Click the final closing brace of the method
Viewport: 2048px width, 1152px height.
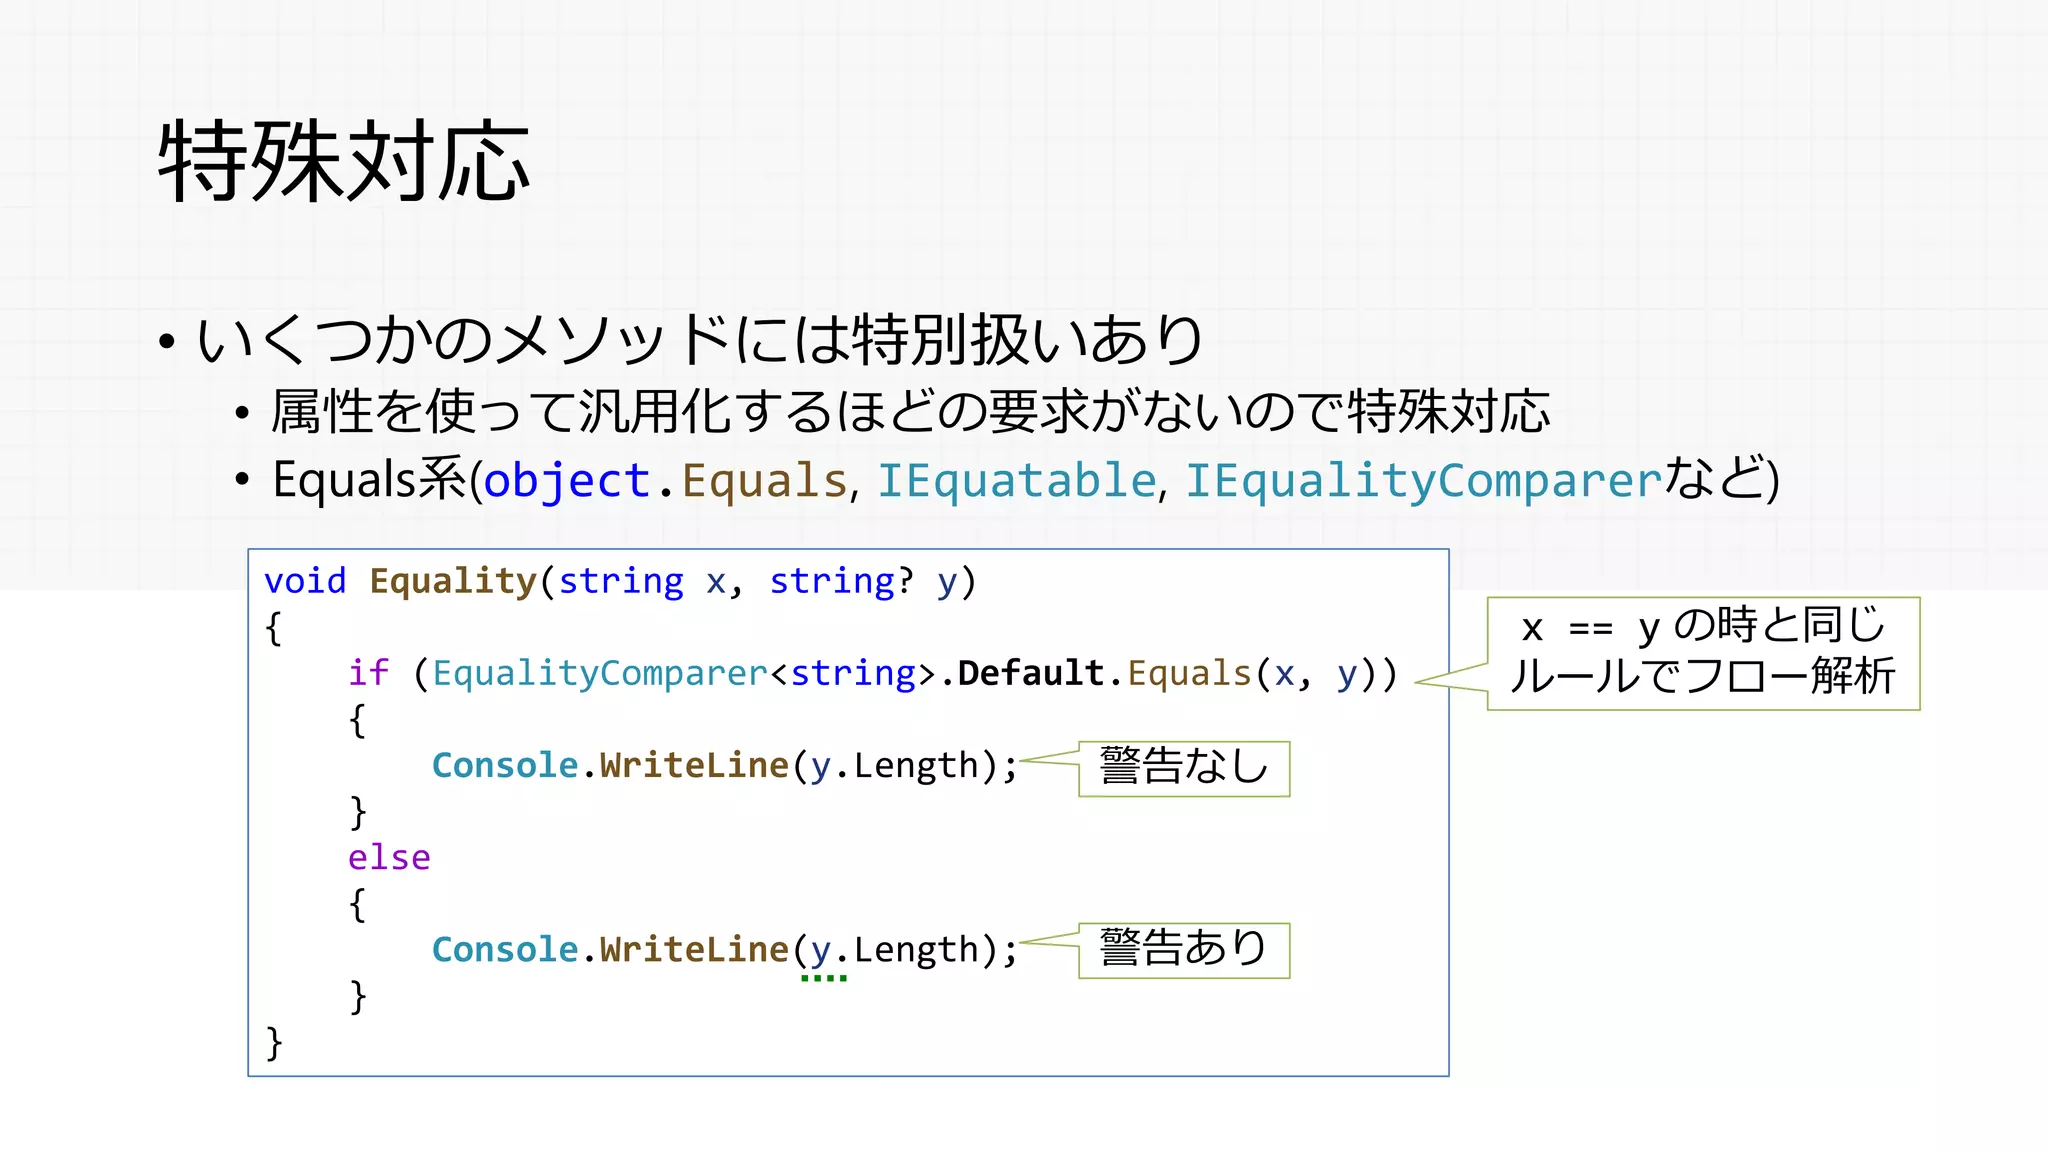pyautogui.click(x=274, y=1042)
